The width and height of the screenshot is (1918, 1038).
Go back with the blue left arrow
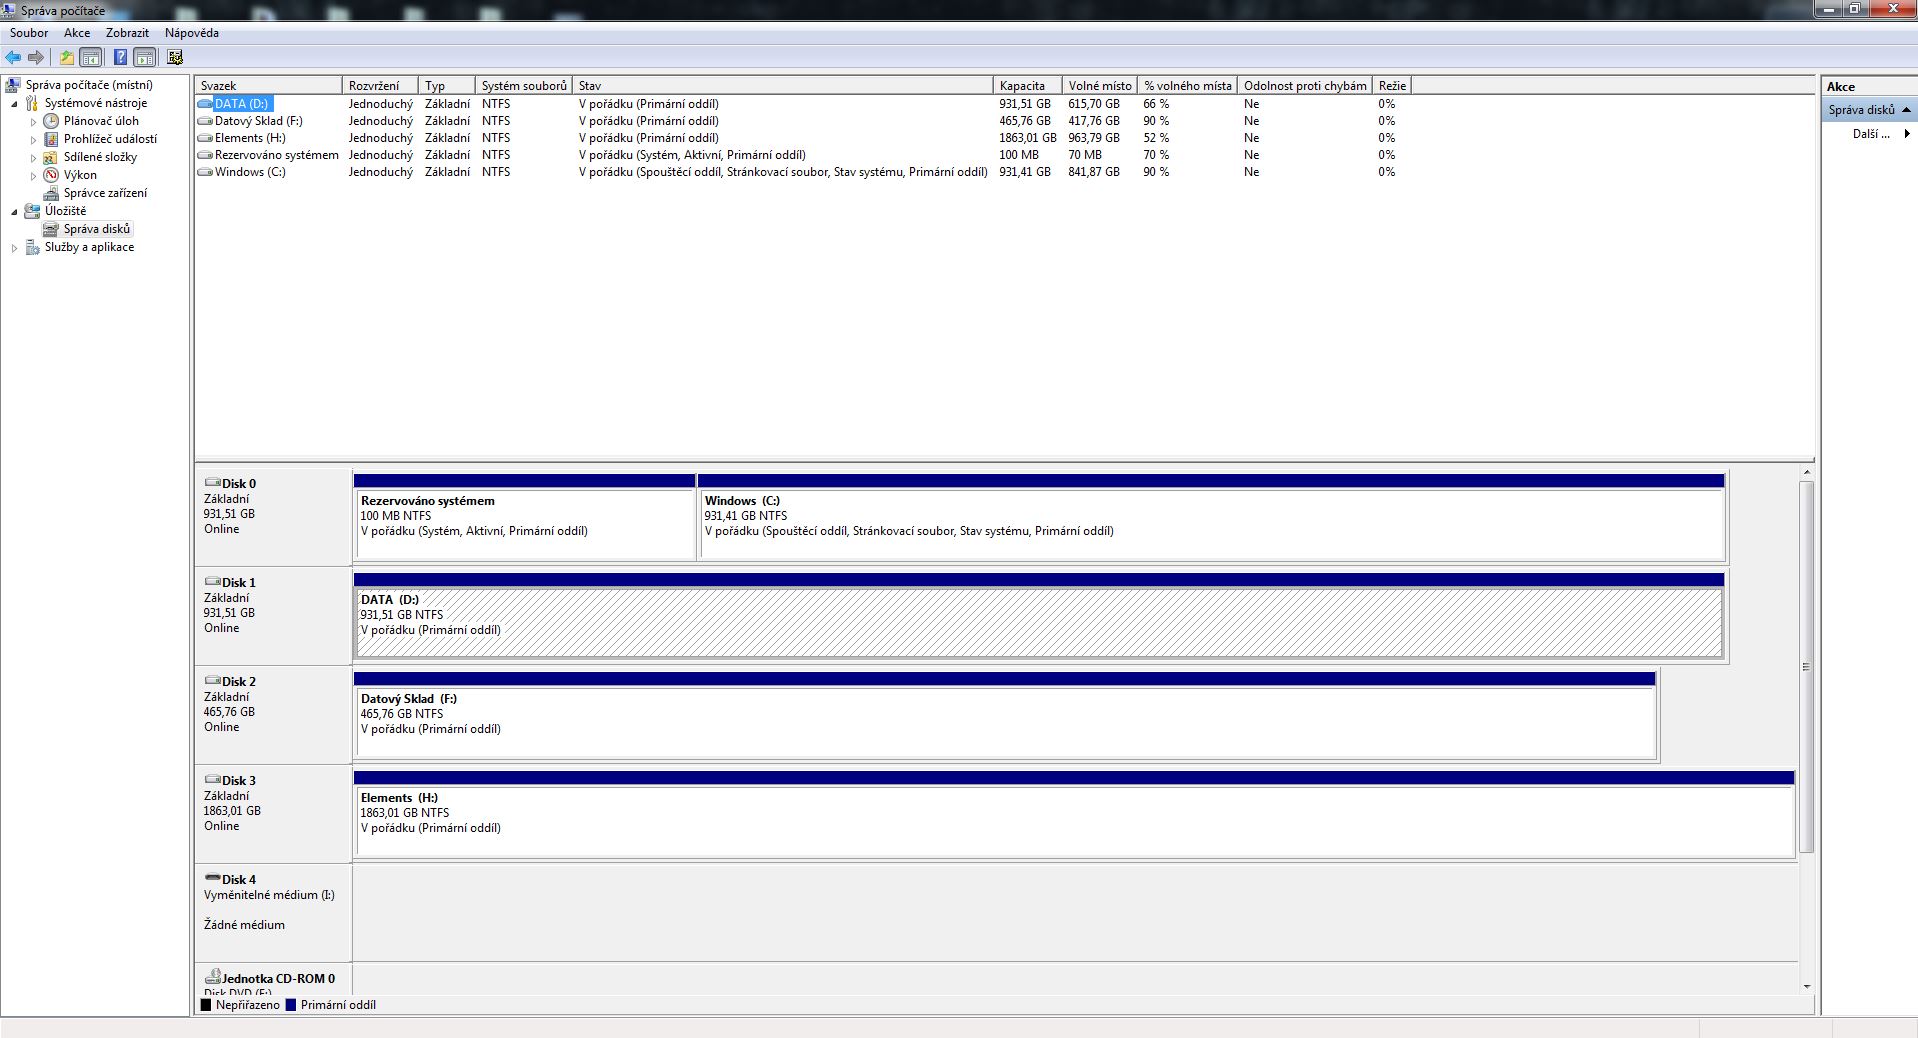coord(13,58)
